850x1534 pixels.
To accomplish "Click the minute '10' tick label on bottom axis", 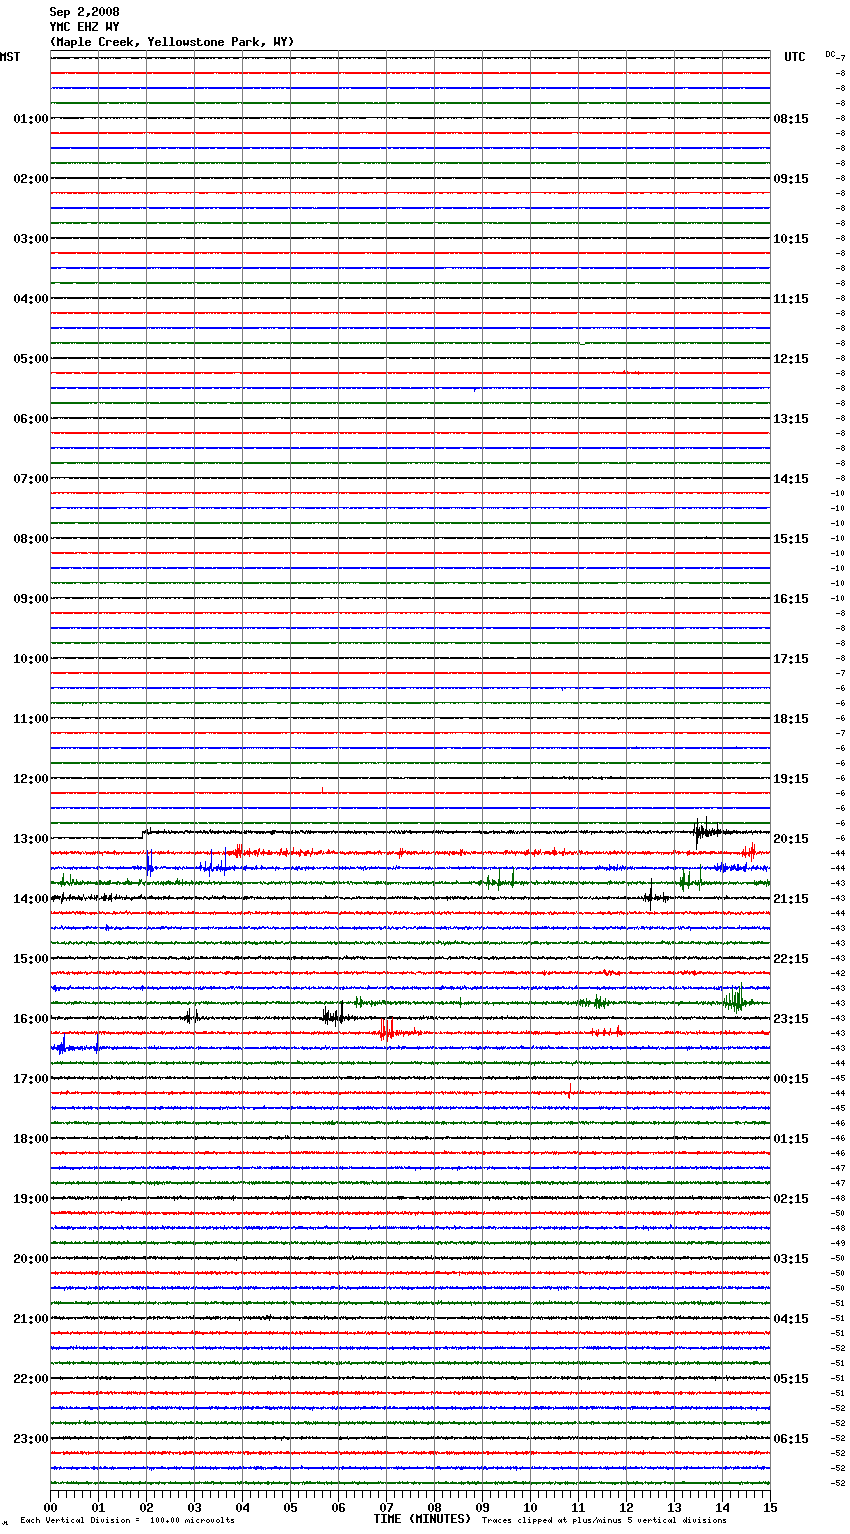I will tap(530, 1507).
